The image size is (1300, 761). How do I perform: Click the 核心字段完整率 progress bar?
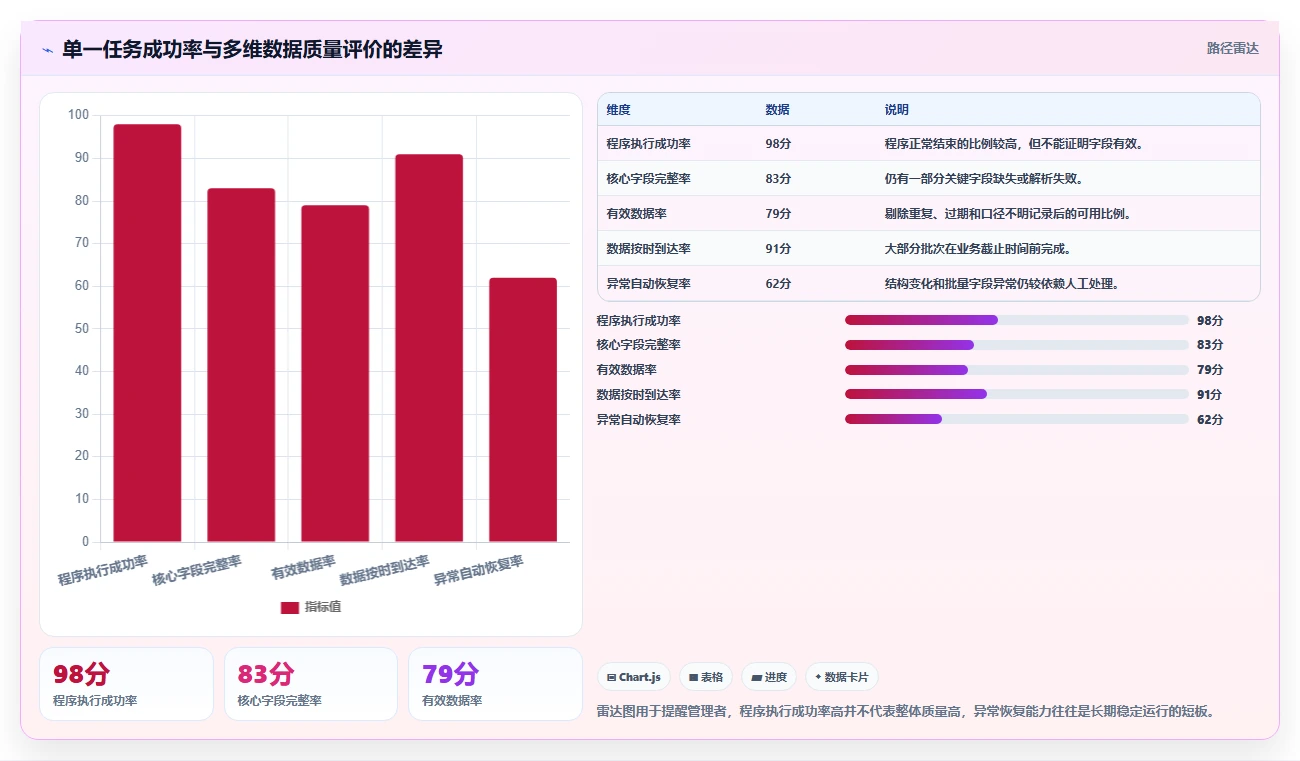(1017, 345)
